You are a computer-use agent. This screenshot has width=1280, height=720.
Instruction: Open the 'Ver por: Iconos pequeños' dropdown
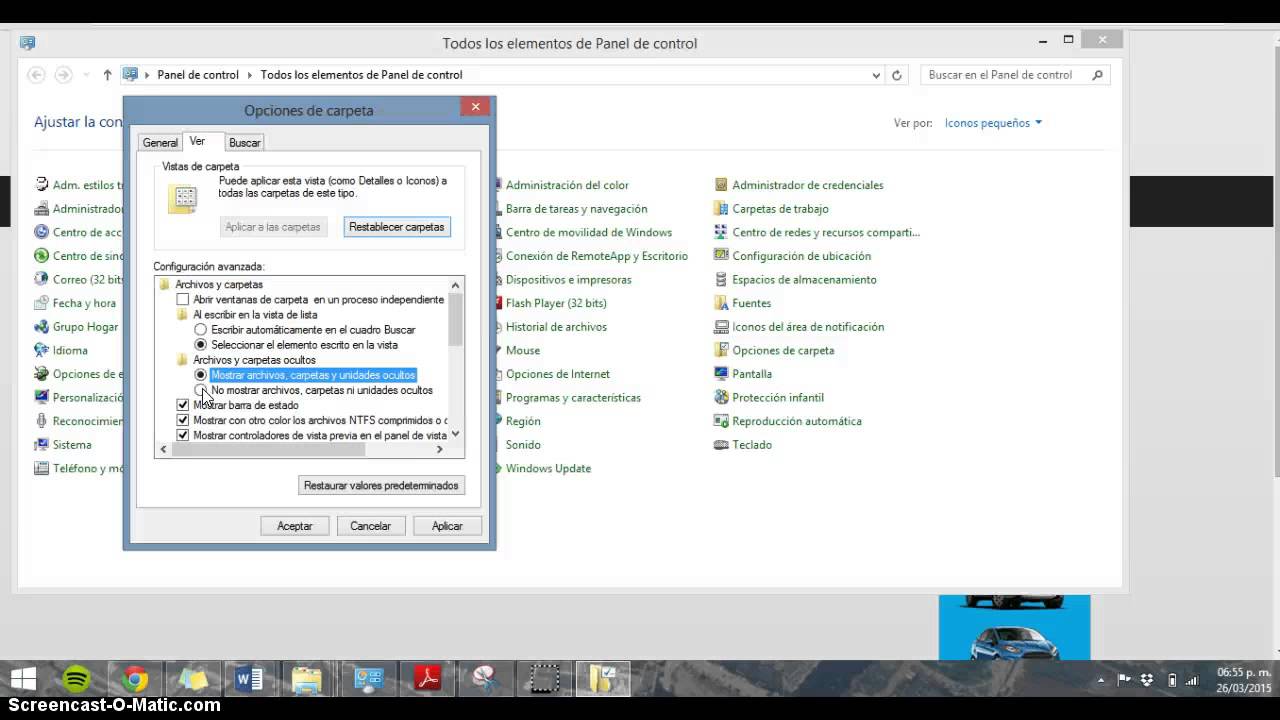[x=993, y=123]
